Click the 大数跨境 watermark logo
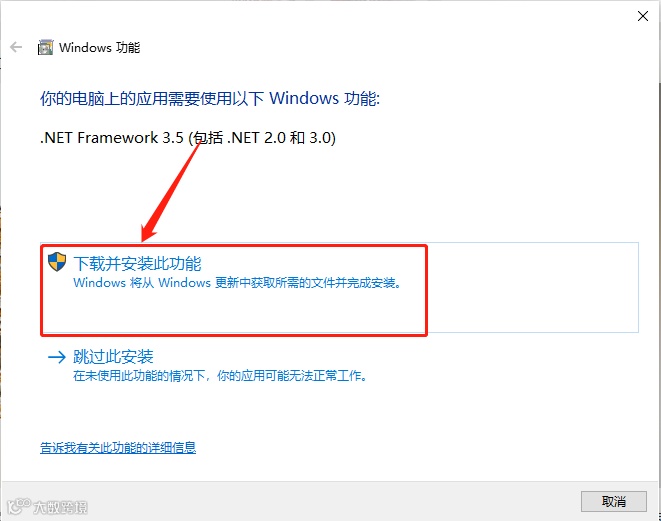Image resolution: width=661 pixels, height=521 pixels. coord(19,506)
